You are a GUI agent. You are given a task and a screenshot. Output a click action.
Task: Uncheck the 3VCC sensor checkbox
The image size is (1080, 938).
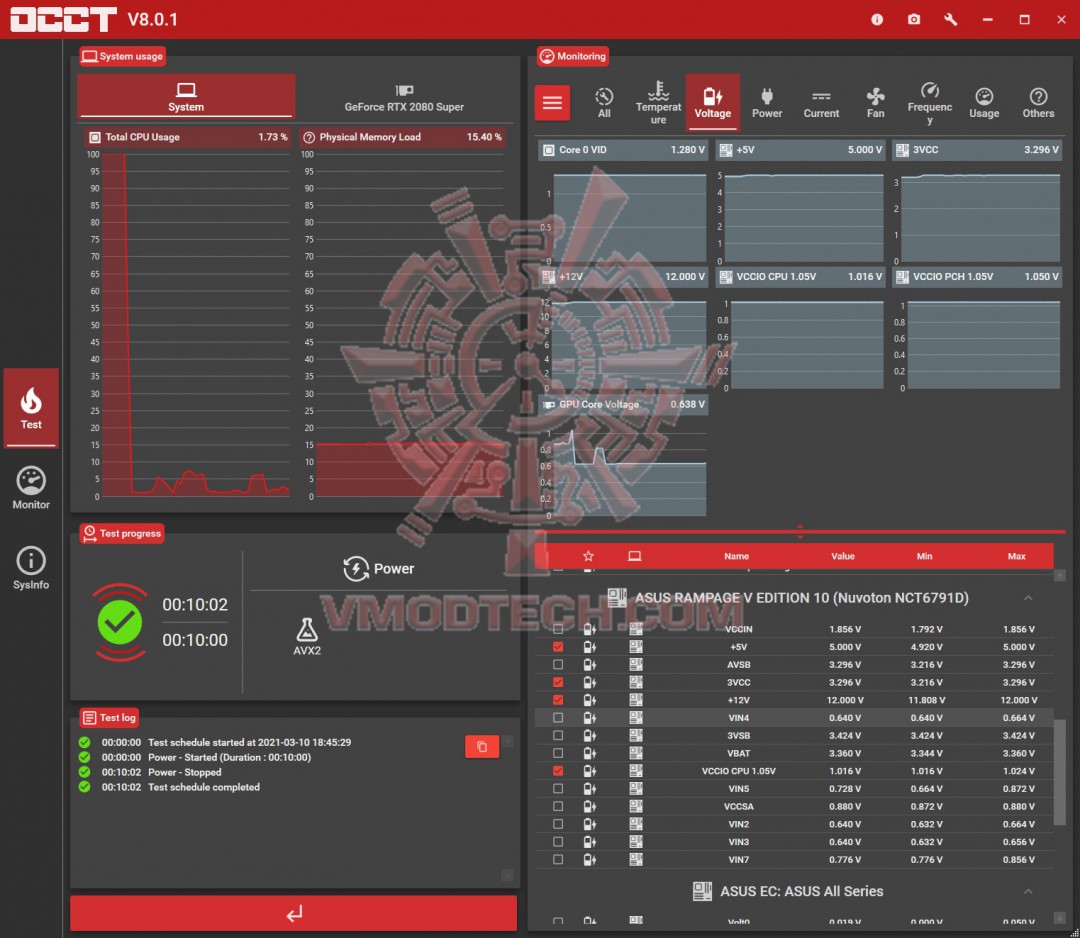click(x=558, y=682)
